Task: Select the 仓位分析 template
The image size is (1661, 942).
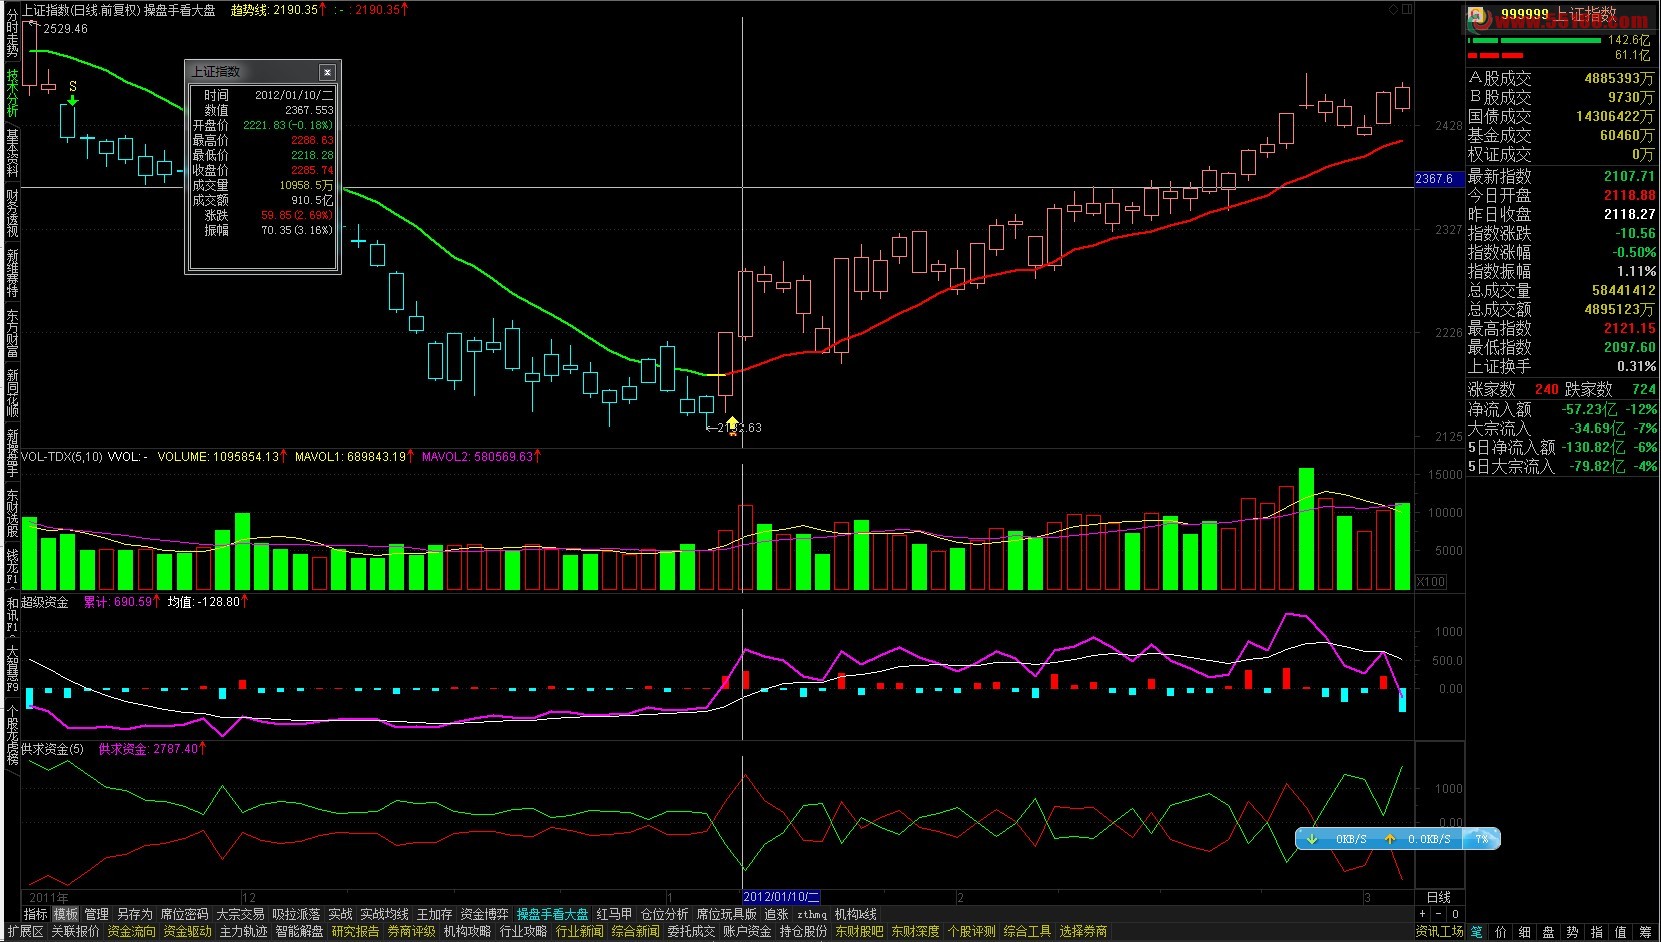Action: (x=665, y=914)
